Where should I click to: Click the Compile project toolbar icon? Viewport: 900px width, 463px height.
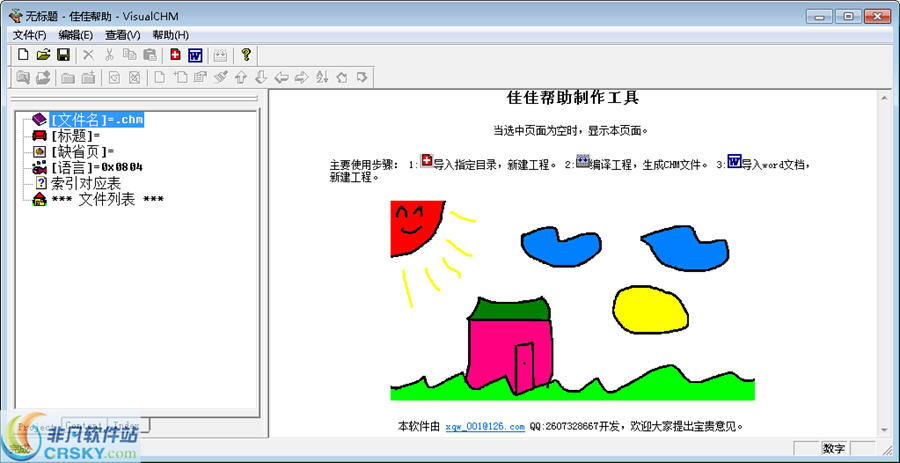pyautogui.click(x=220, y=55)
